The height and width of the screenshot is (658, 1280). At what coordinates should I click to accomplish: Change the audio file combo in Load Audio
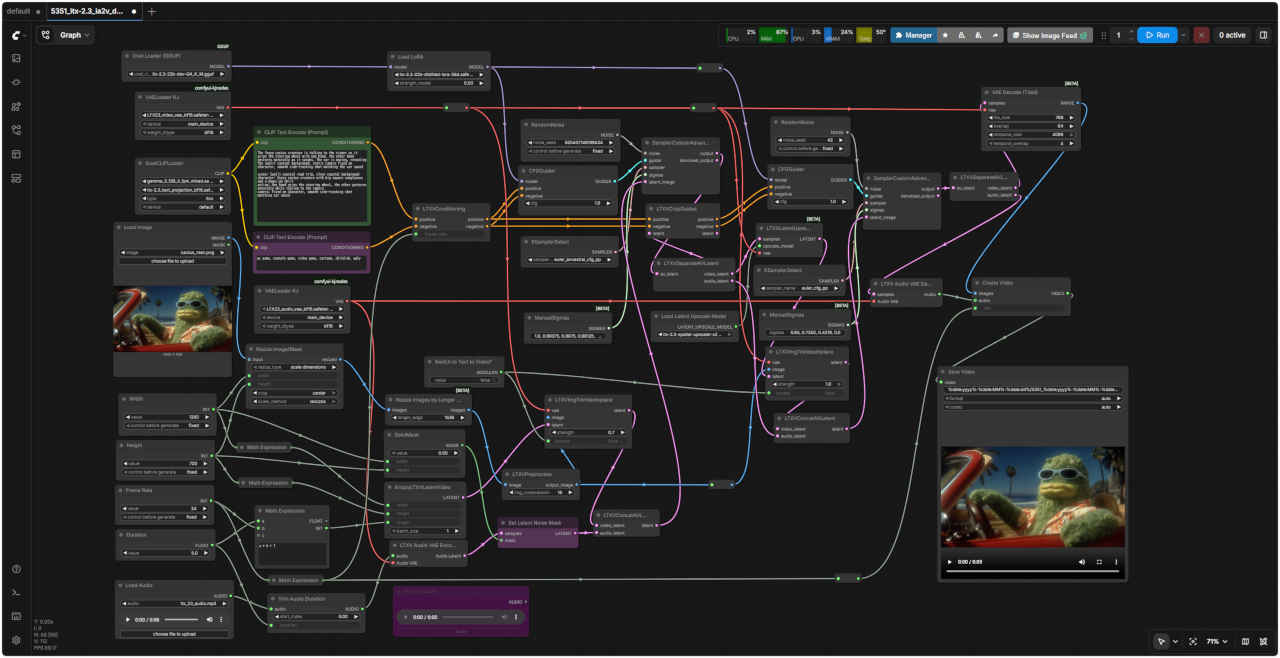click(176, 603)
